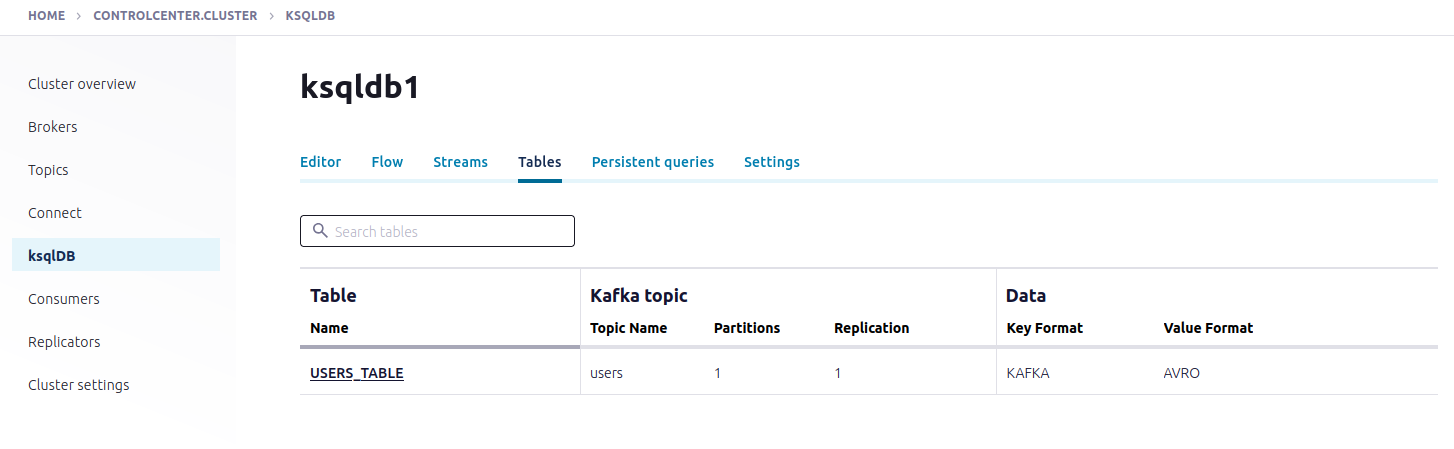This screenshot has height=449, width=1454.
Task: Click the KSQLDB breadcrumb
Action: 311,16
